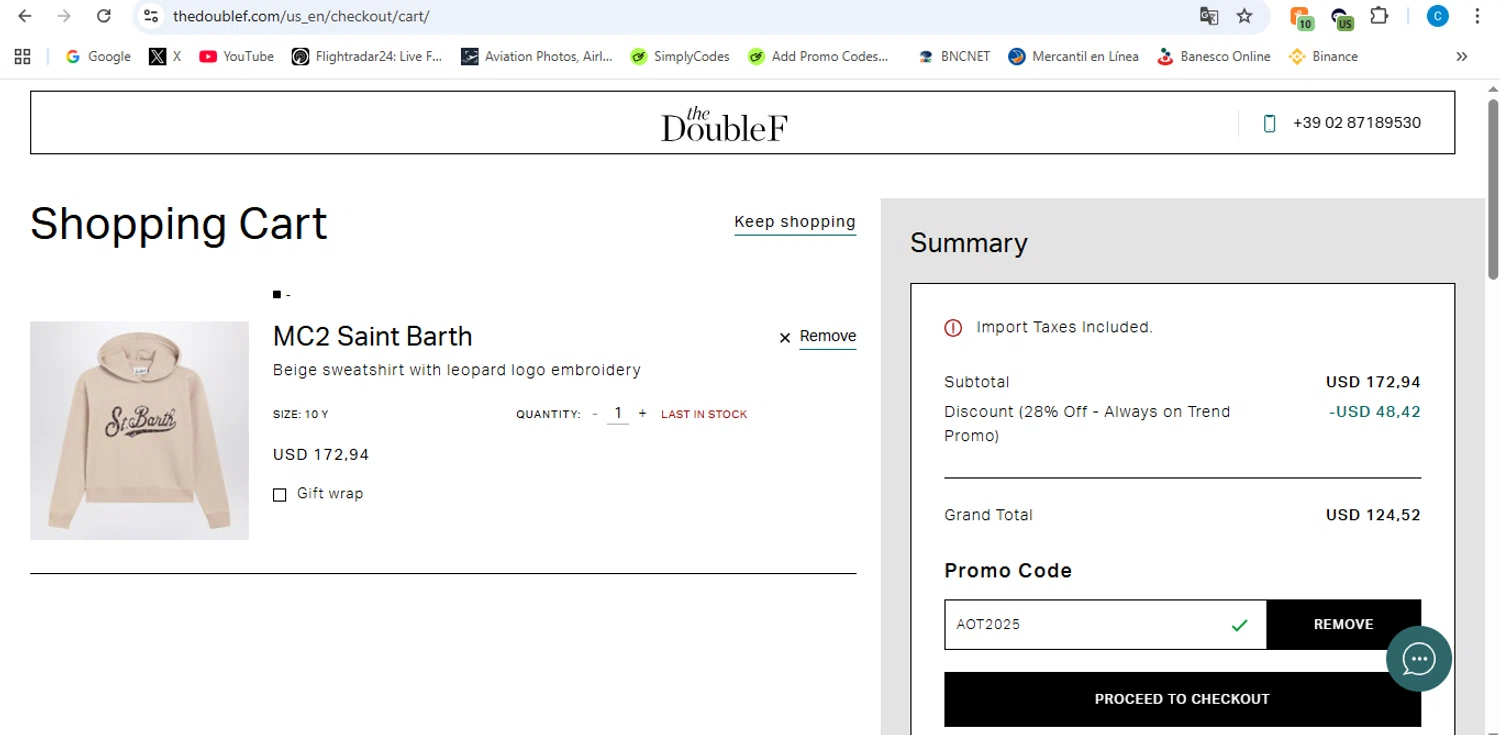Click the SIZE: 10 Y text
This screenshot has height=735, width=1500.
click(301, 414)
